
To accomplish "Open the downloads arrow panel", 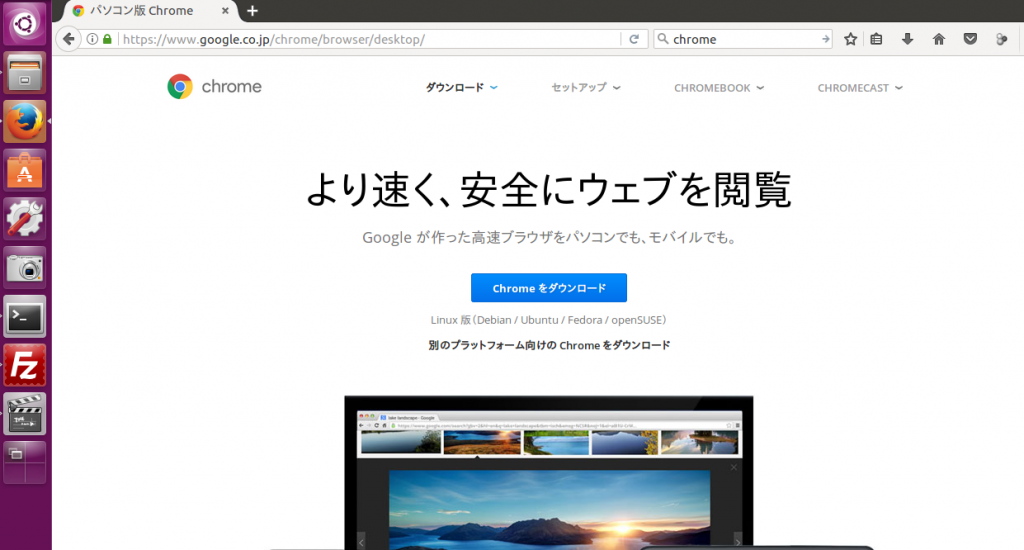I will pyautogui.click(x=907, y=39).
